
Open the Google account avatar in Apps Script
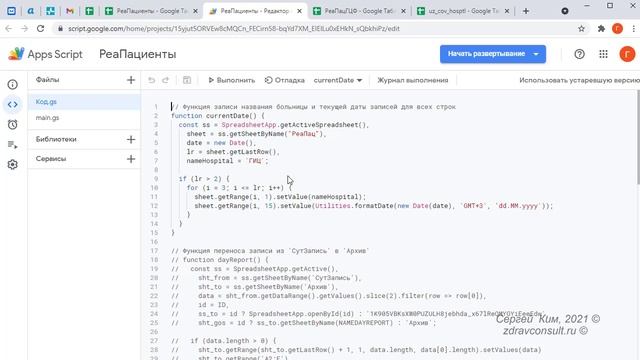tap(627, 54)
